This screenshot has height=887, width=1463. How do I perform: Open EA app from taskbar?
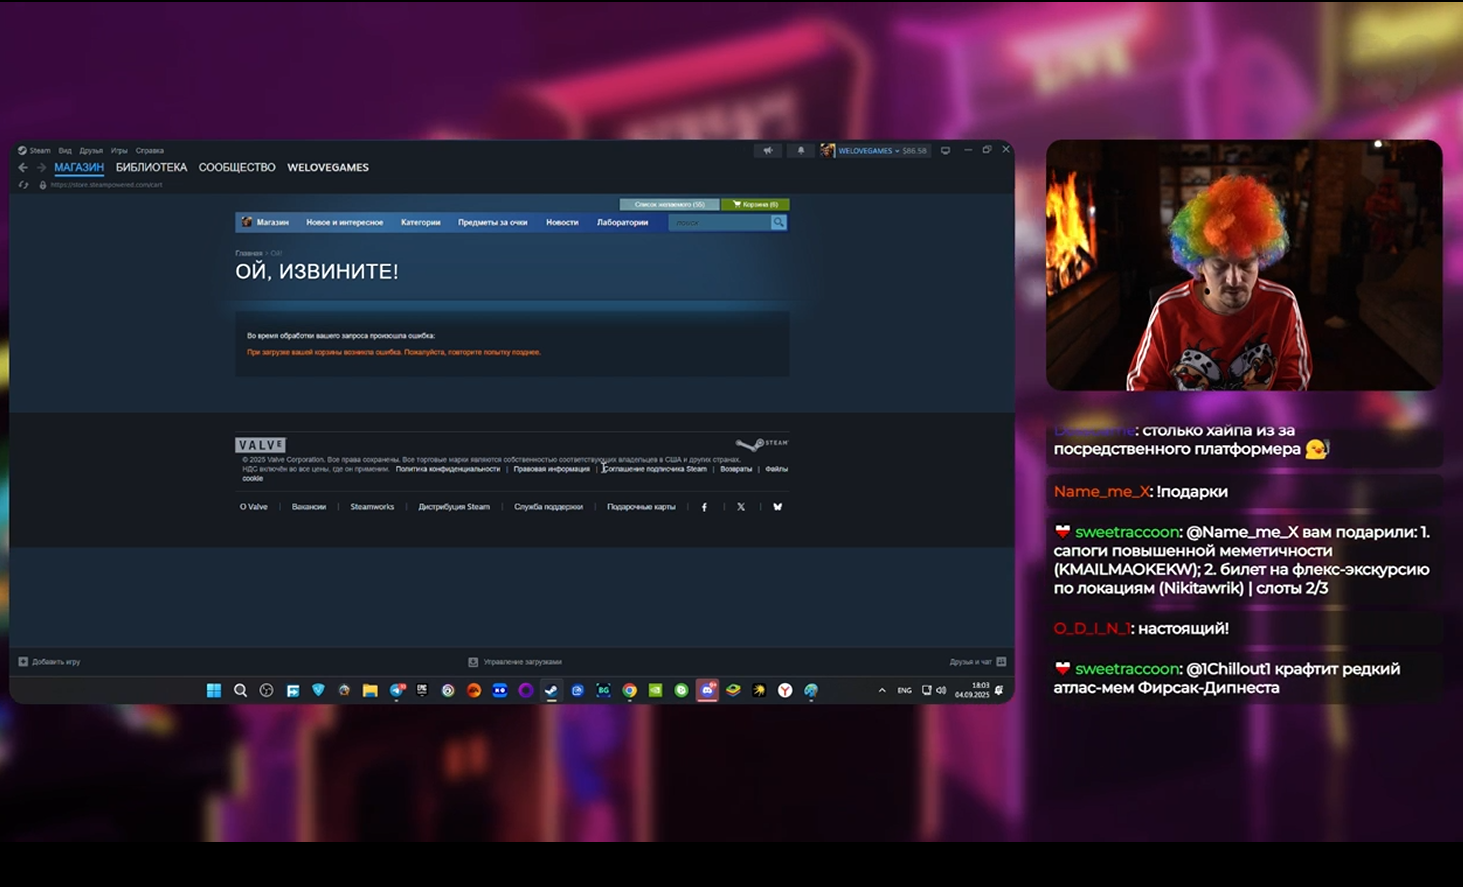click(x=474, y=690)
